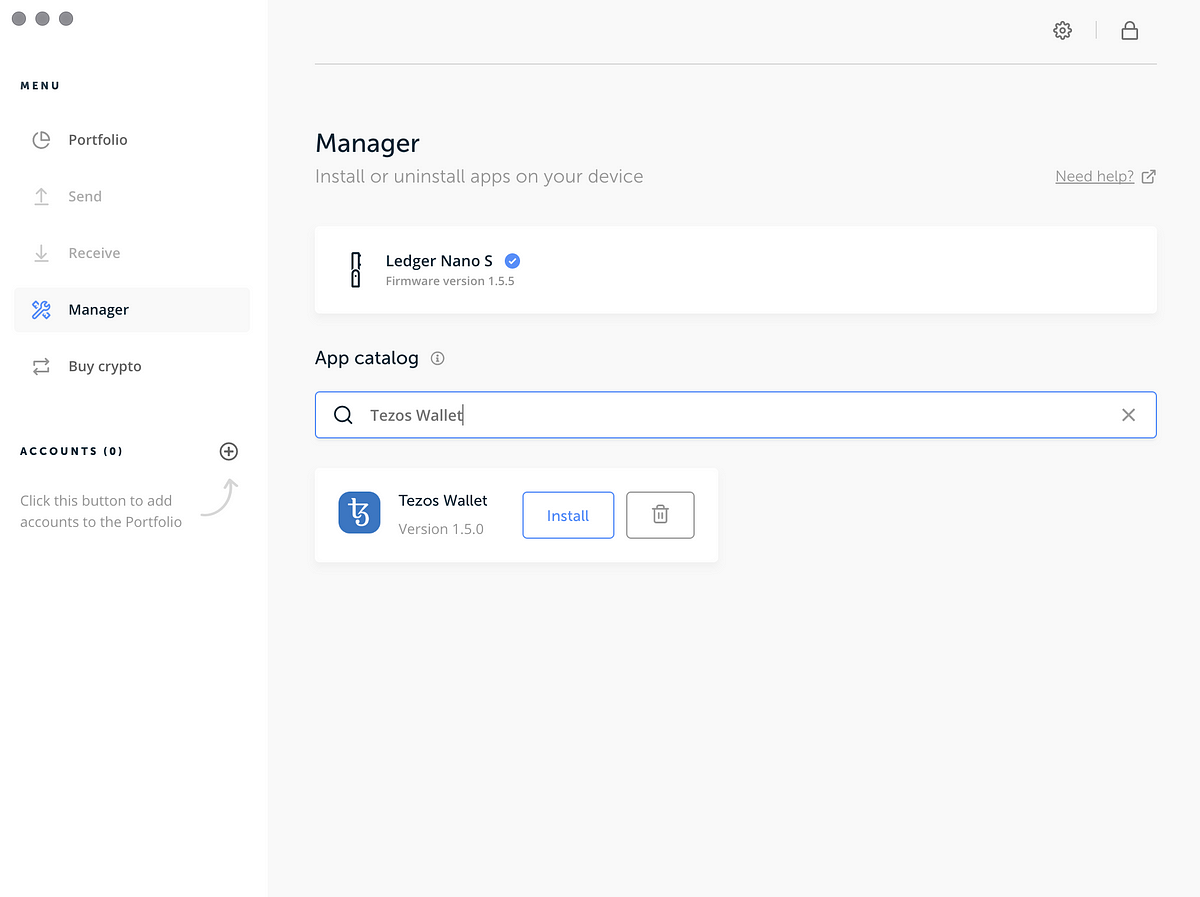This screenshot has width=1200, height=897.
Task: Open the Buy crypto page
Action: click(104, 366)
